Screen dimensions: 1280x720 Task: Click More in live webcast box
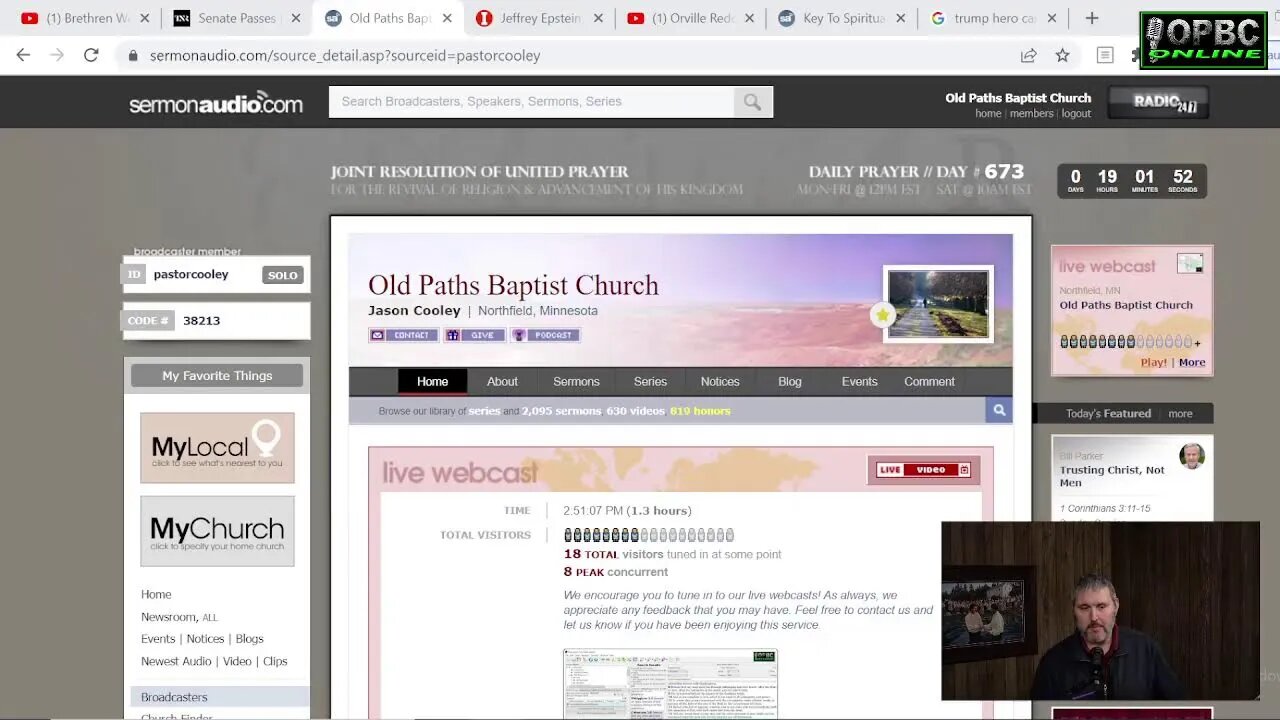[1192, 362]
